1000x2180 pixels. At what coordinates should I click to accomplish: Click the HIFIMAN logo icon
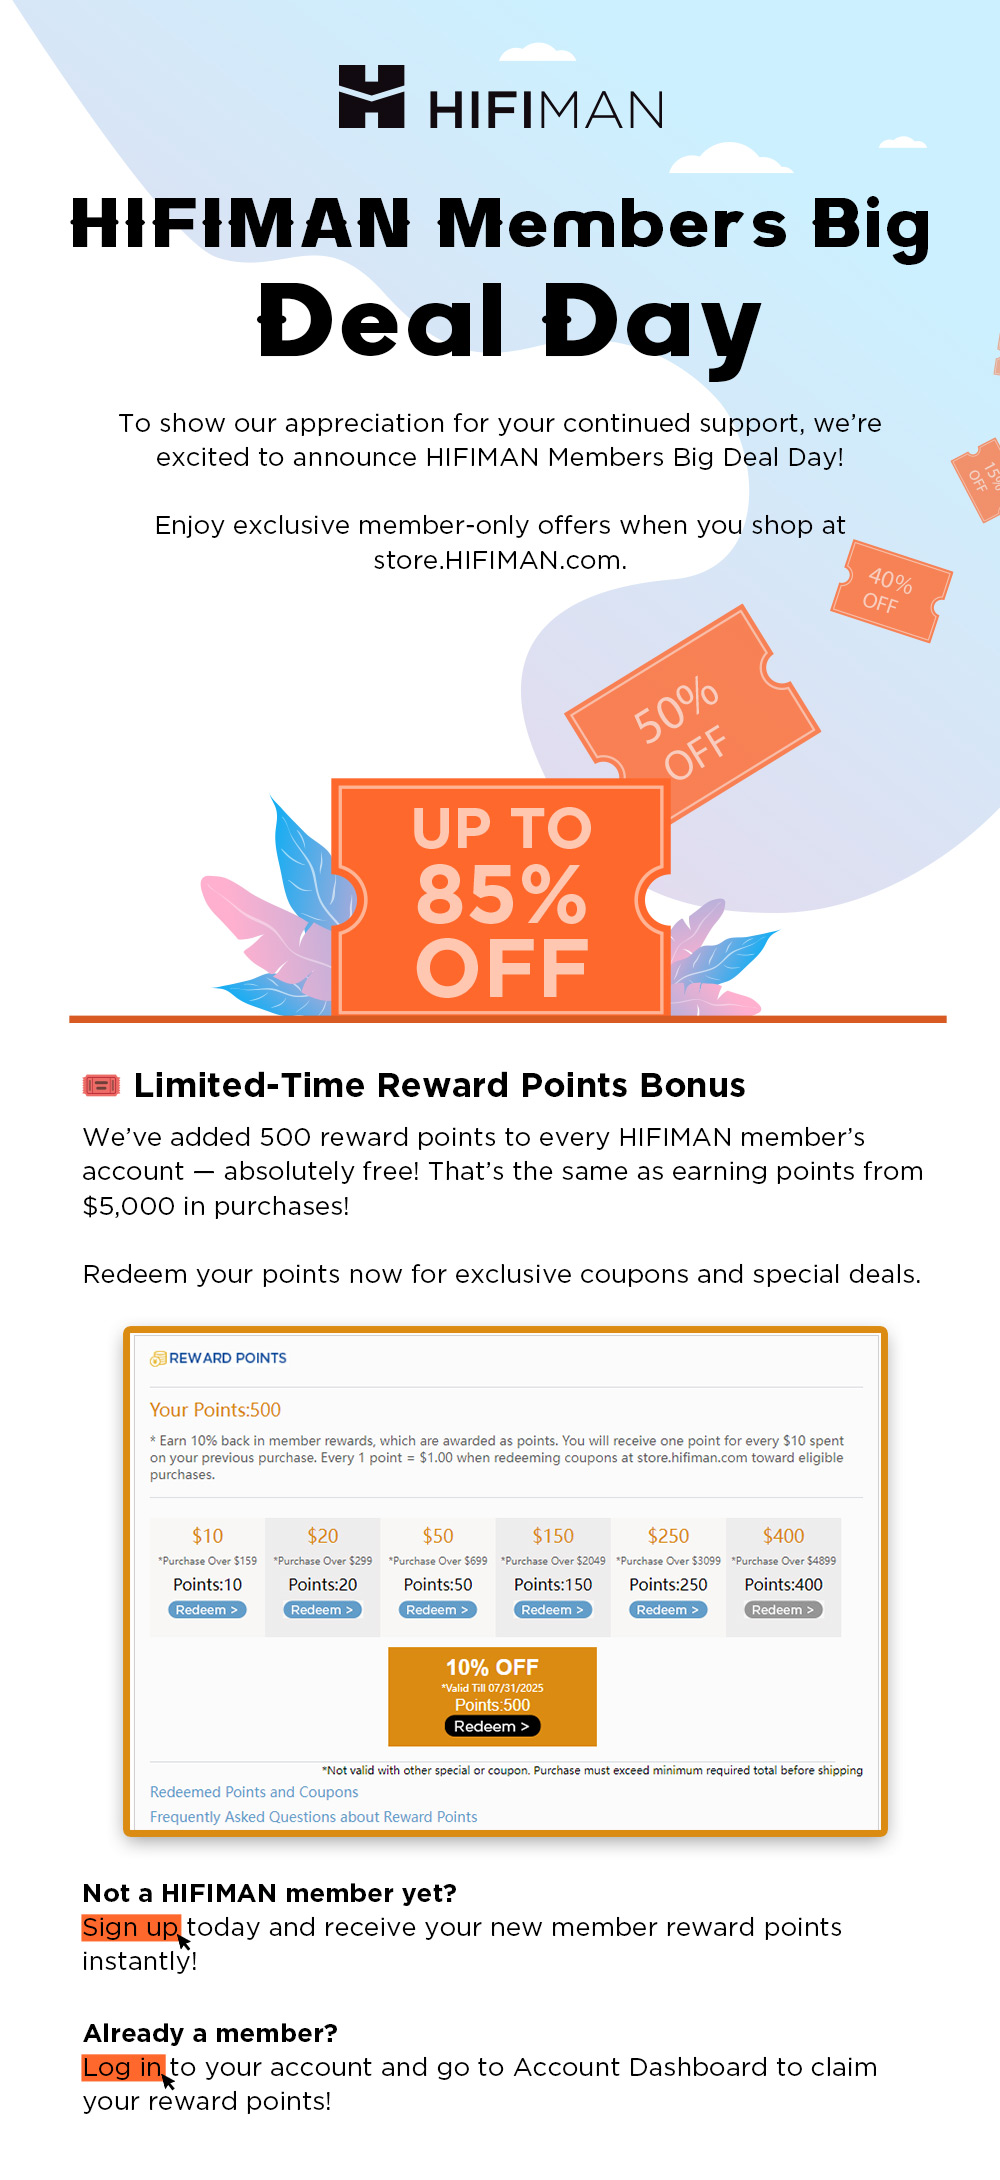click(372, 96)
